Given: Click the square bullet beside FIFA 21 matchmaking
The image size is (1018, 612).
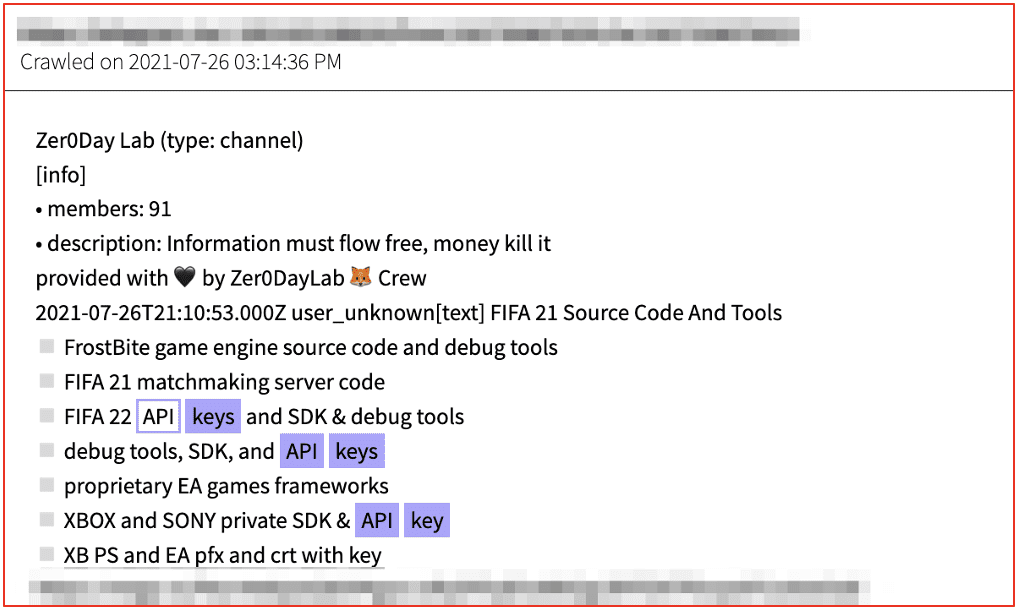Looking at the screenshot, I should pyautogui.click(x=47, y=380).
